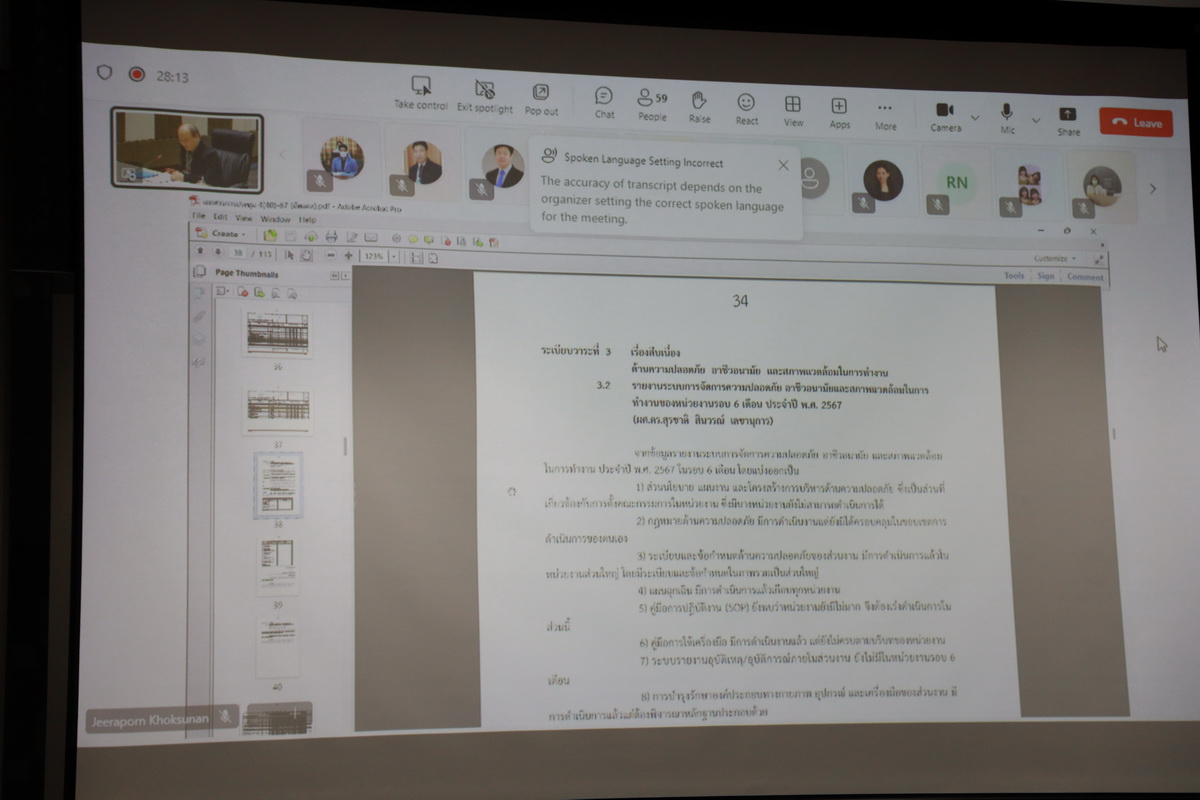Click Exit spotlight in meeting toolbar
1200x800 pixels.
(x=485, y=96)
